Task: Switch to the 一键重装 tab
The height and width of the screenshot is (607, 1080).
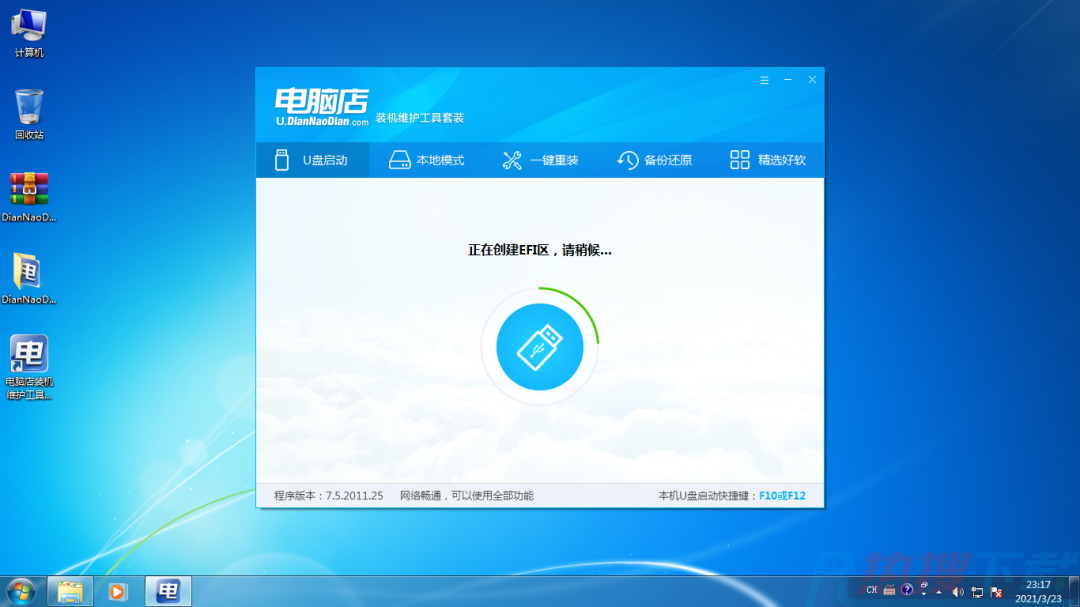Action: (x=540, y=160)
